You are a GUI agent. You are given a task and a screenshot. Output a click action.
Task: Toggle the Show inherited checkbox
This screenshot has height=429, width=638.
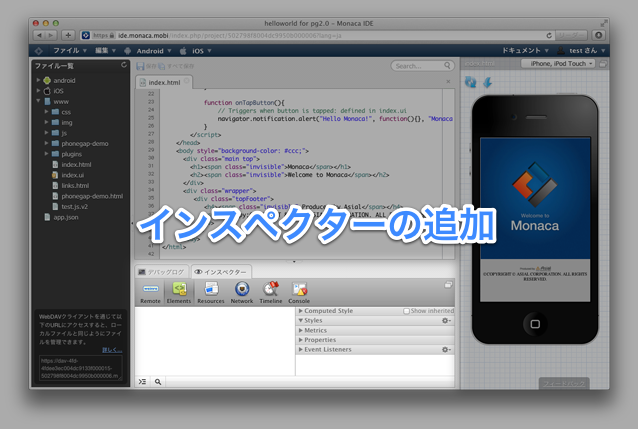click(x=407, y=311)
